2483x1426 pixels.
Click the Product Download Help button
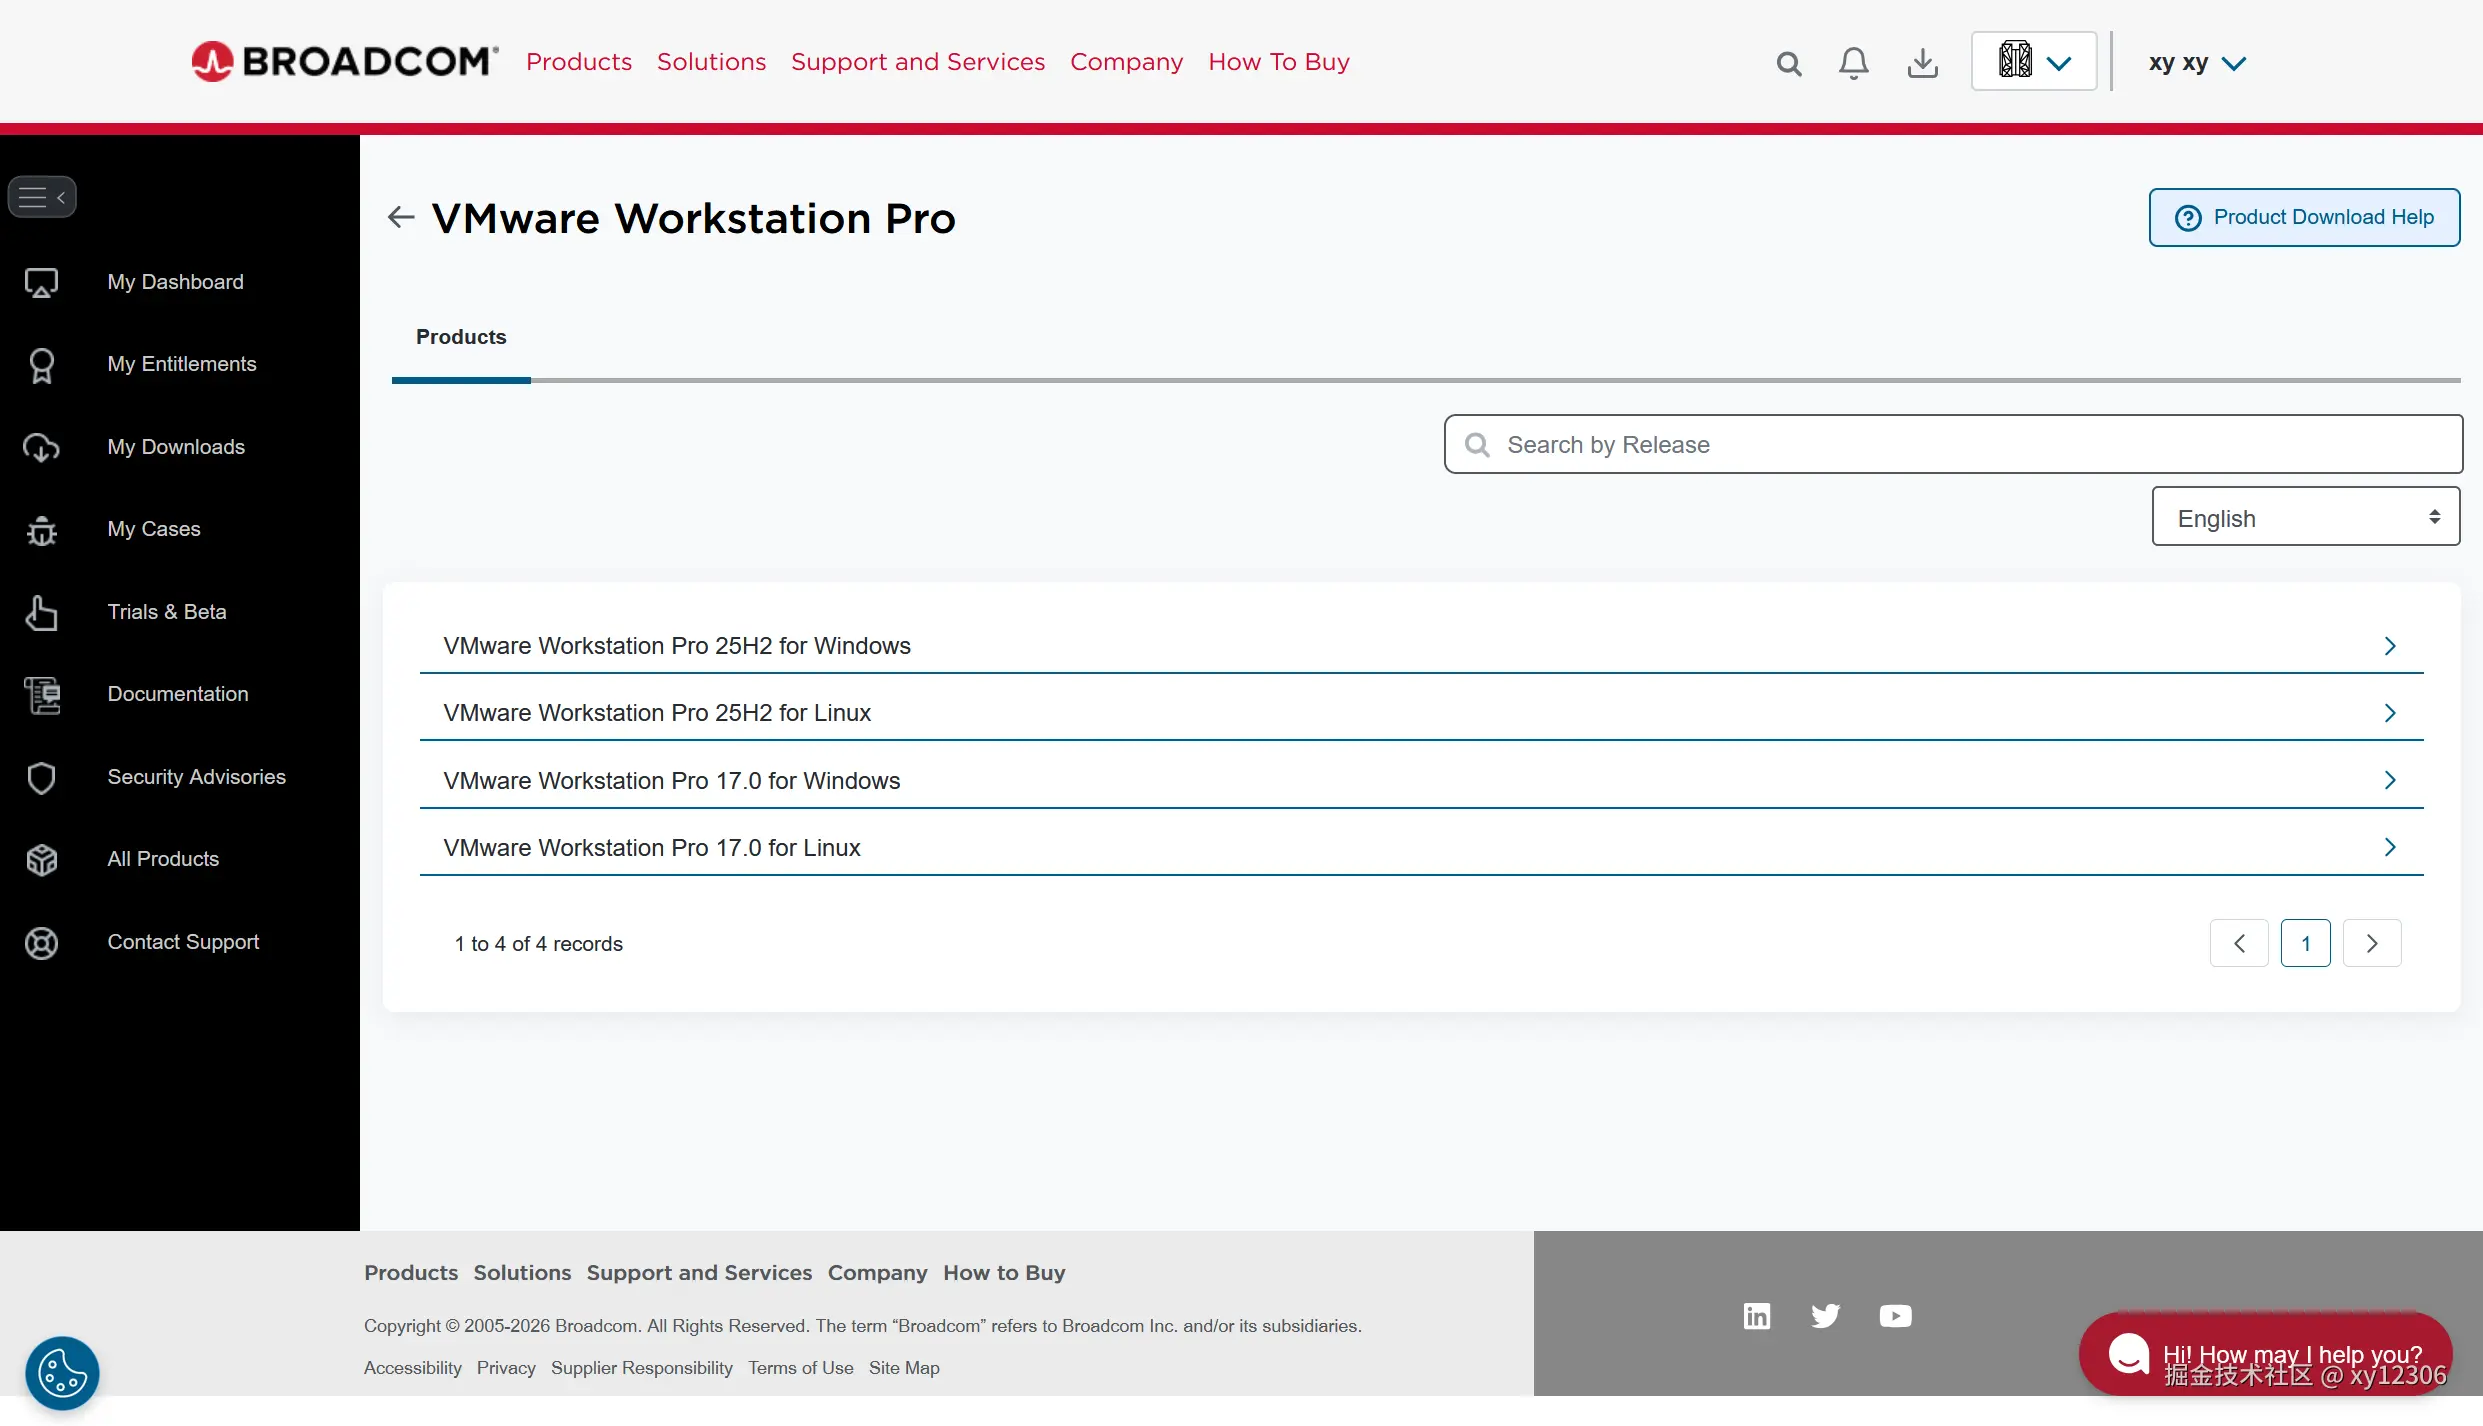[2304, 217]
